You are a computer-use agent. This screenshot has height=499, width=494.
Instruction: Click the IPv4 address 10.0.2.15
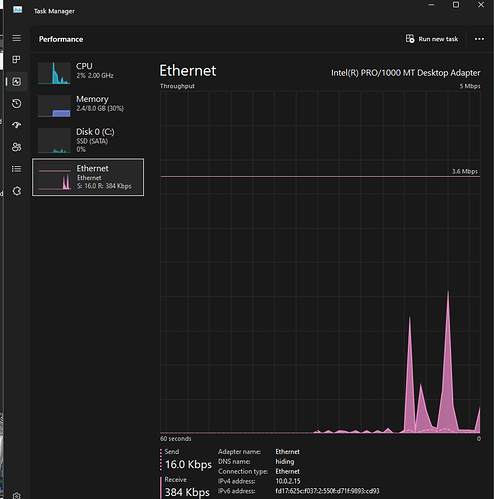(288, 481)
